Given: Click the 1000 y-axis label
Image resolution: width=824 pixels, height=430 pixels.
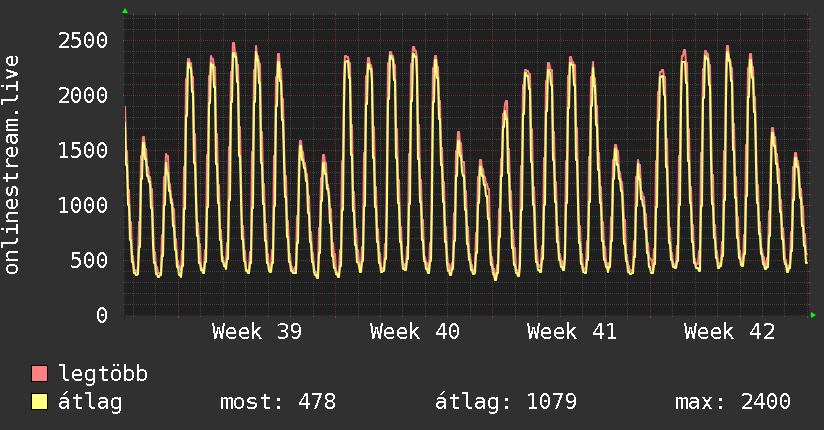Looking at the screenshot, I should pos(83,206).
